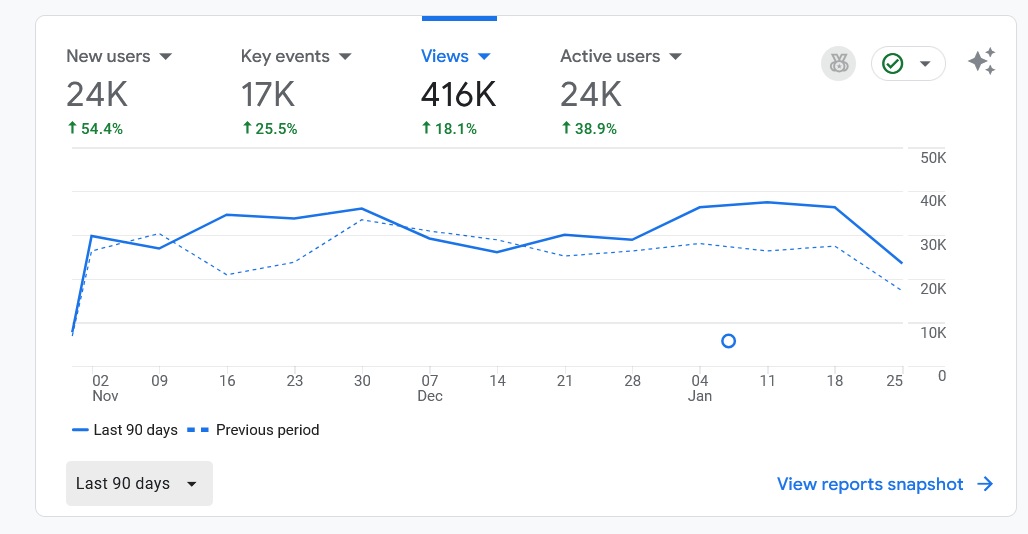This screenshot has width=1028, height=534.
Task: Expand the Key events dropdown arrow
Action: click(345, 56)
